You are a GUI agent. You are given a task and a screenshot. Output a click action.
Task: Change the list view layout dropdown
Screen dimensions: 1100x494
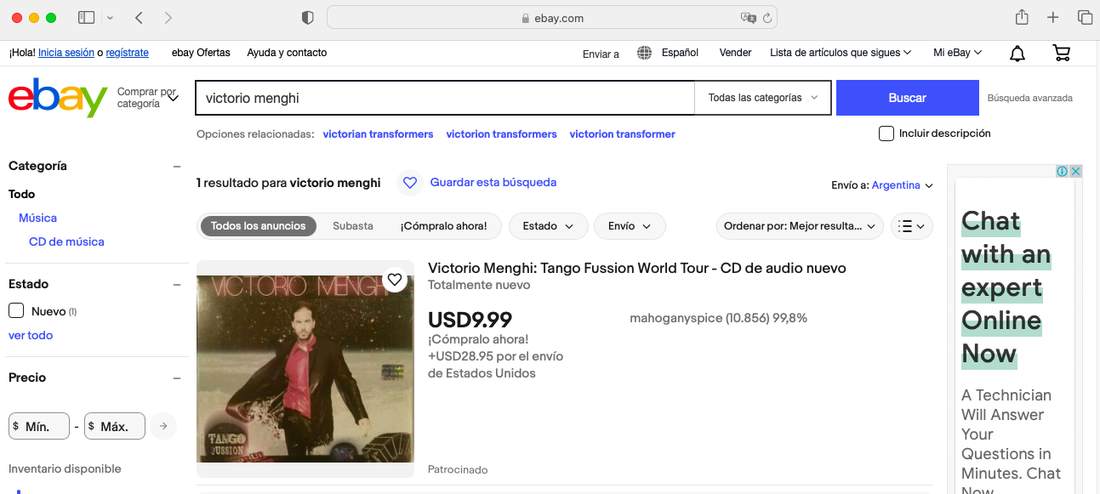[912, 226]
